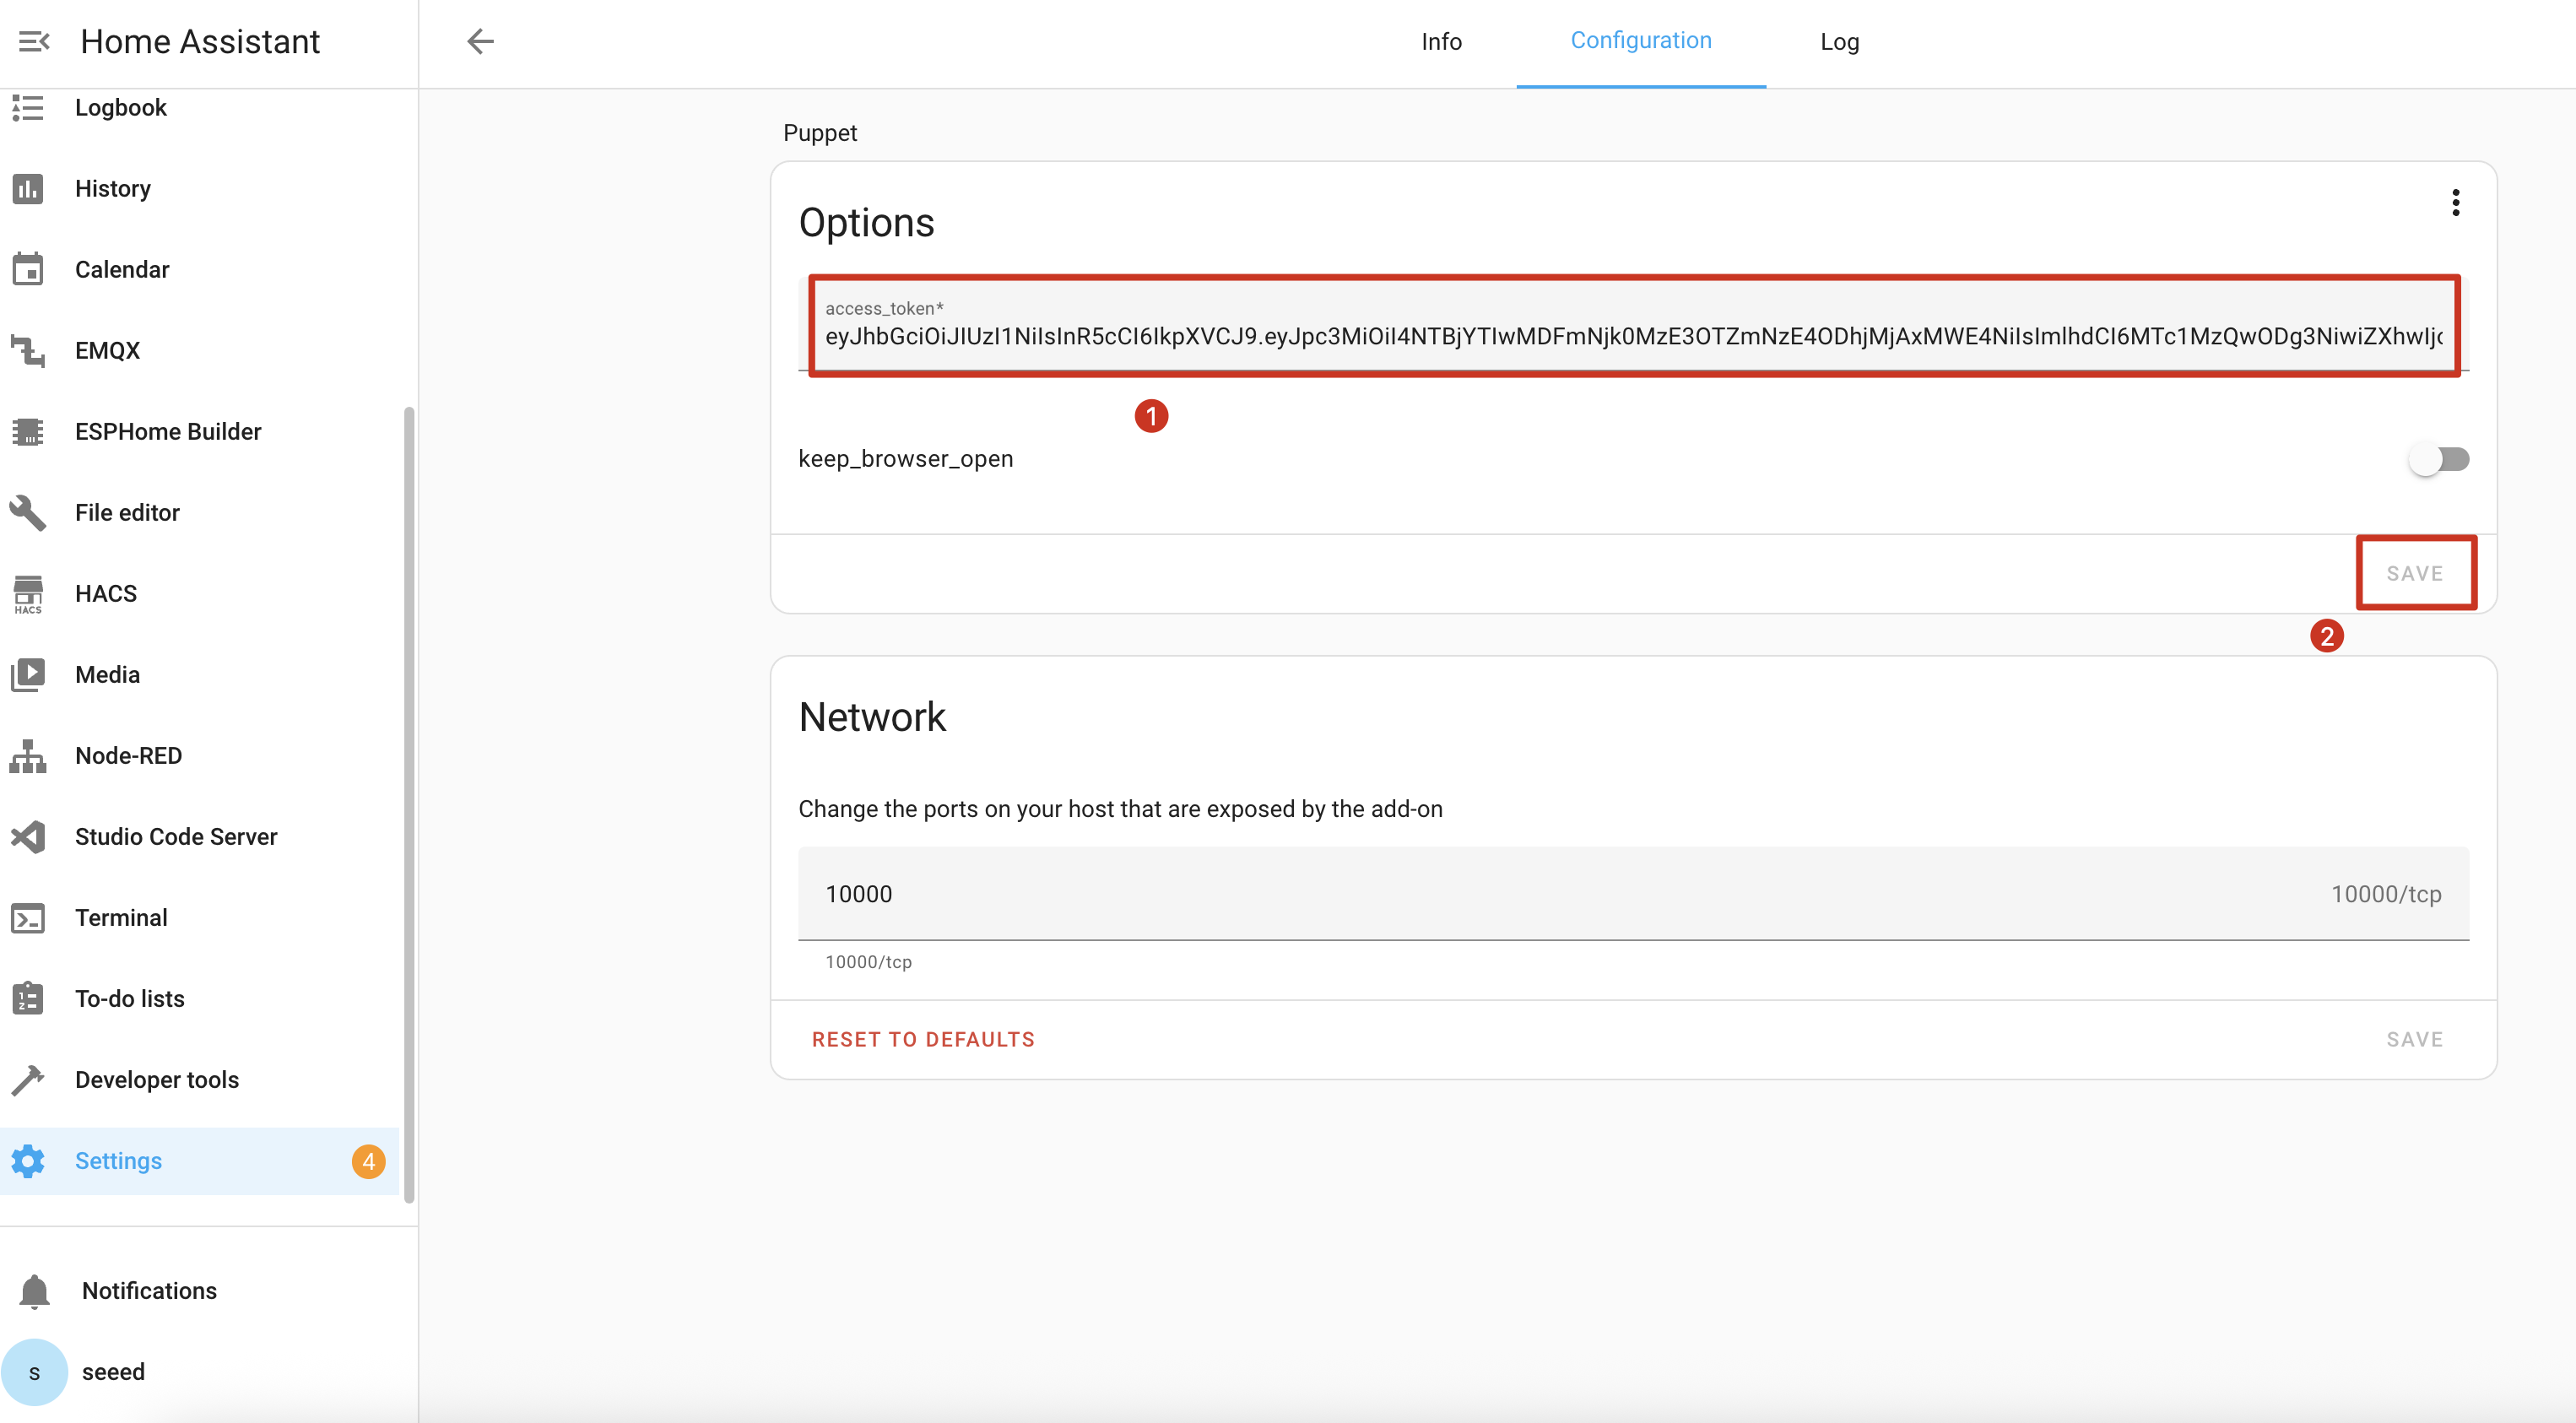The height and width of the screenshot is (1423, 2576).
Task: Click the Notifications bell icon
Action: 35,1291
